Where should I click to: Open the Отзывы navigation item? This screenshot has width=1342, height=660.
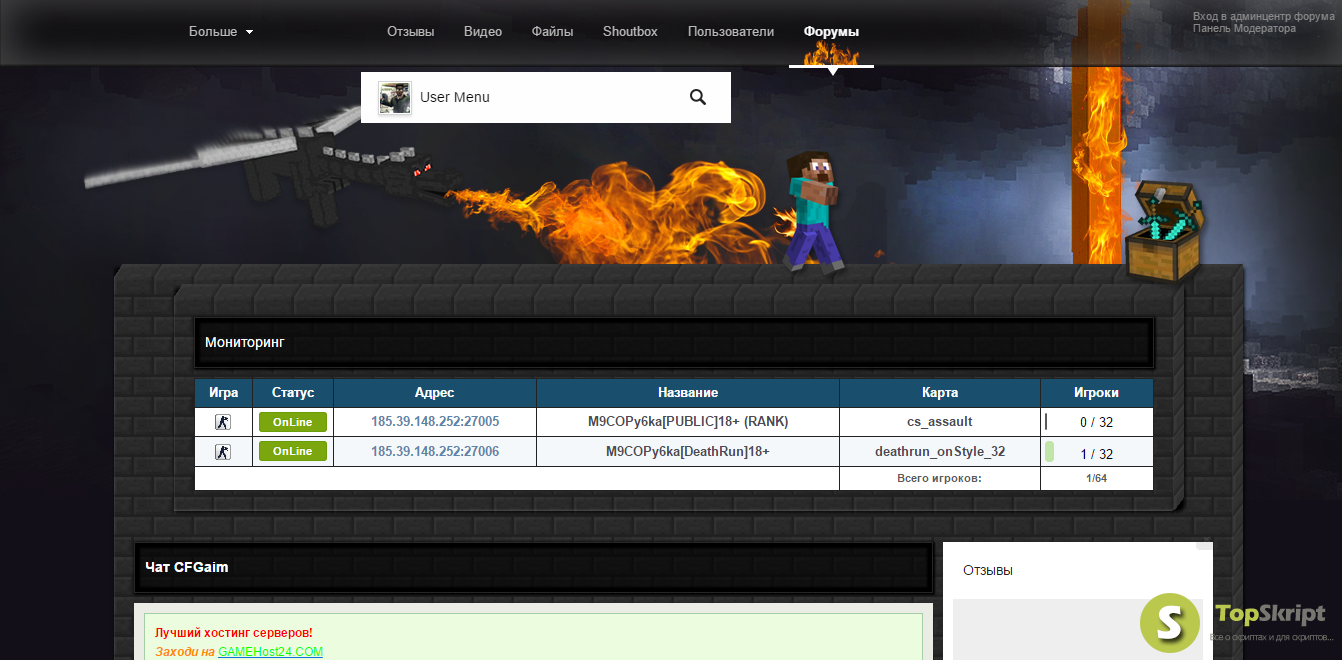tap(411, 31)
